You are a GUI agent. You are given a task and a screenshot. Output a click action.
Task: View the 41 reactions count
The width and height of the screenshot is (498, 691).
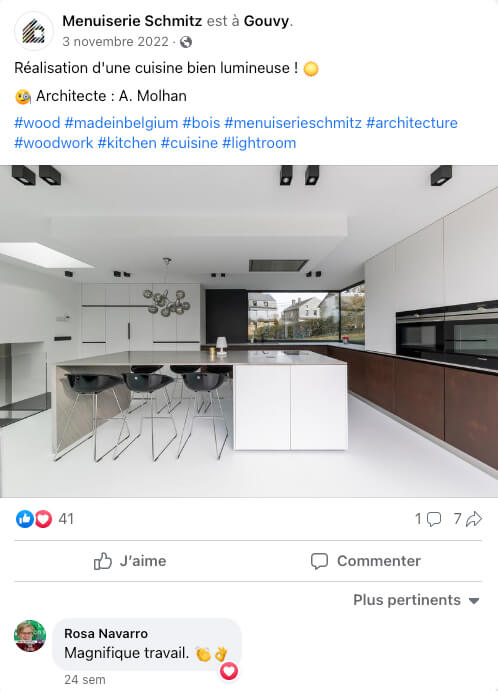(66, 519)
